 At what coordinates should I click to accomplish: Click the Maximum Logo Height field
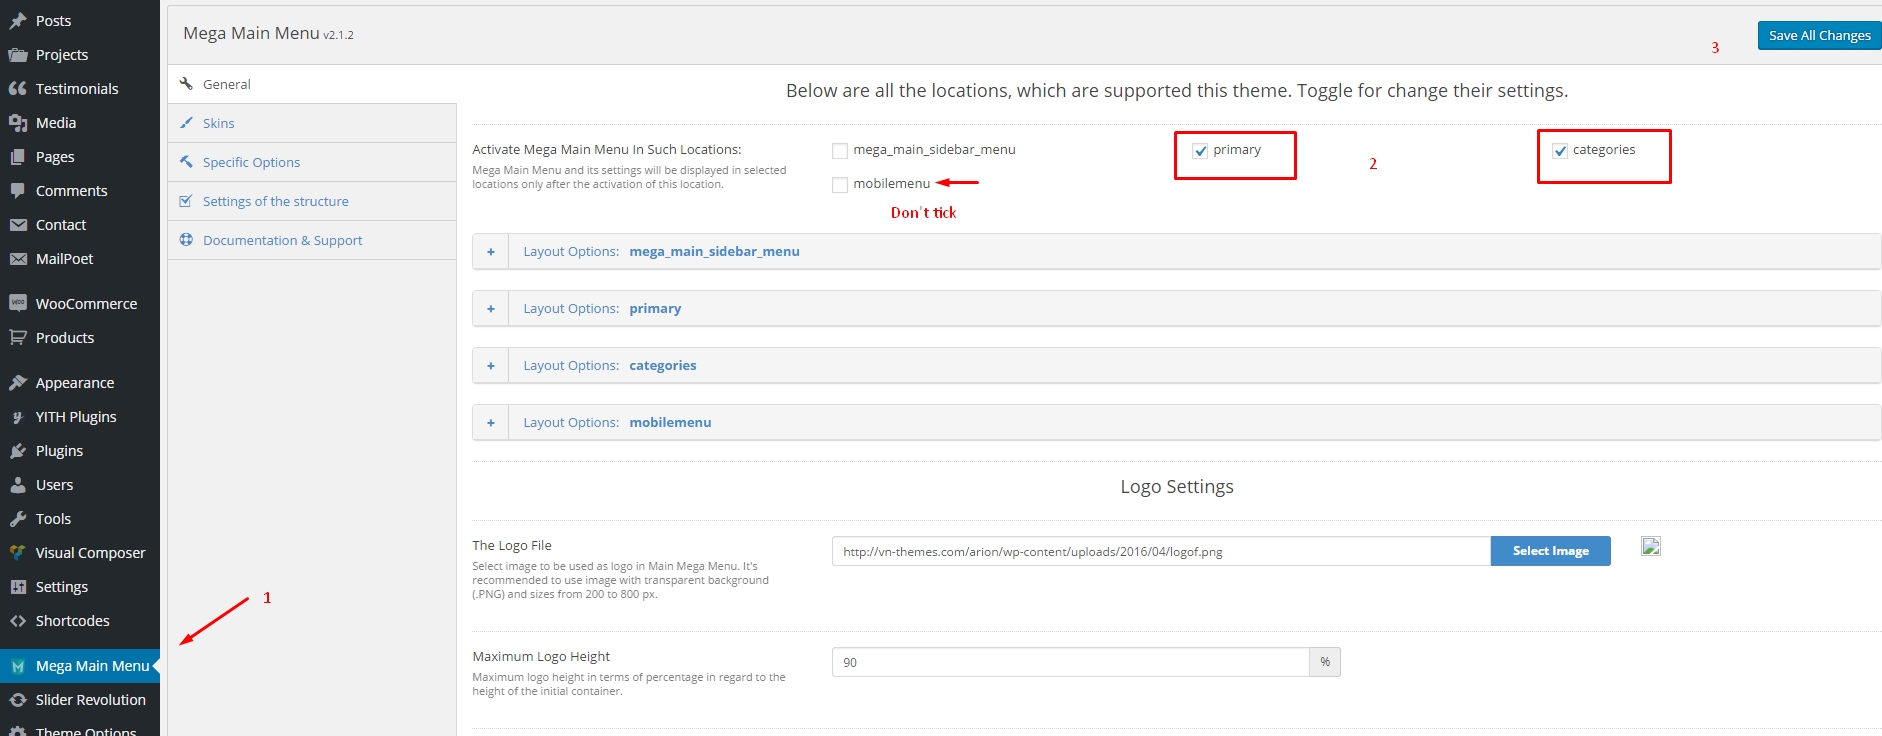(1070, 662)
